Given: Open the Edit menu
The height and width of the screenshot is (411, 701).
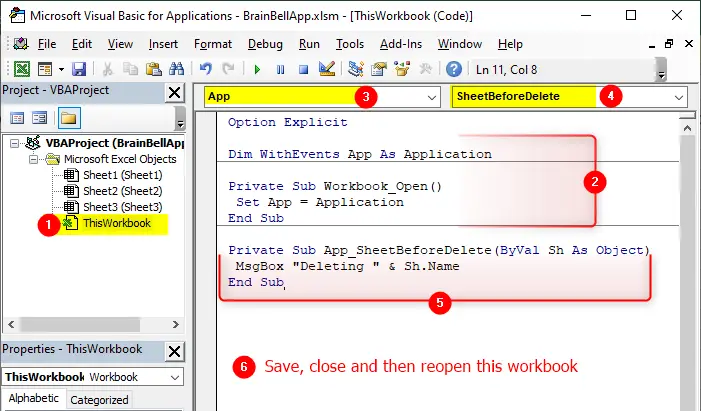Looking at the screenshot, I should coord(82,44).
